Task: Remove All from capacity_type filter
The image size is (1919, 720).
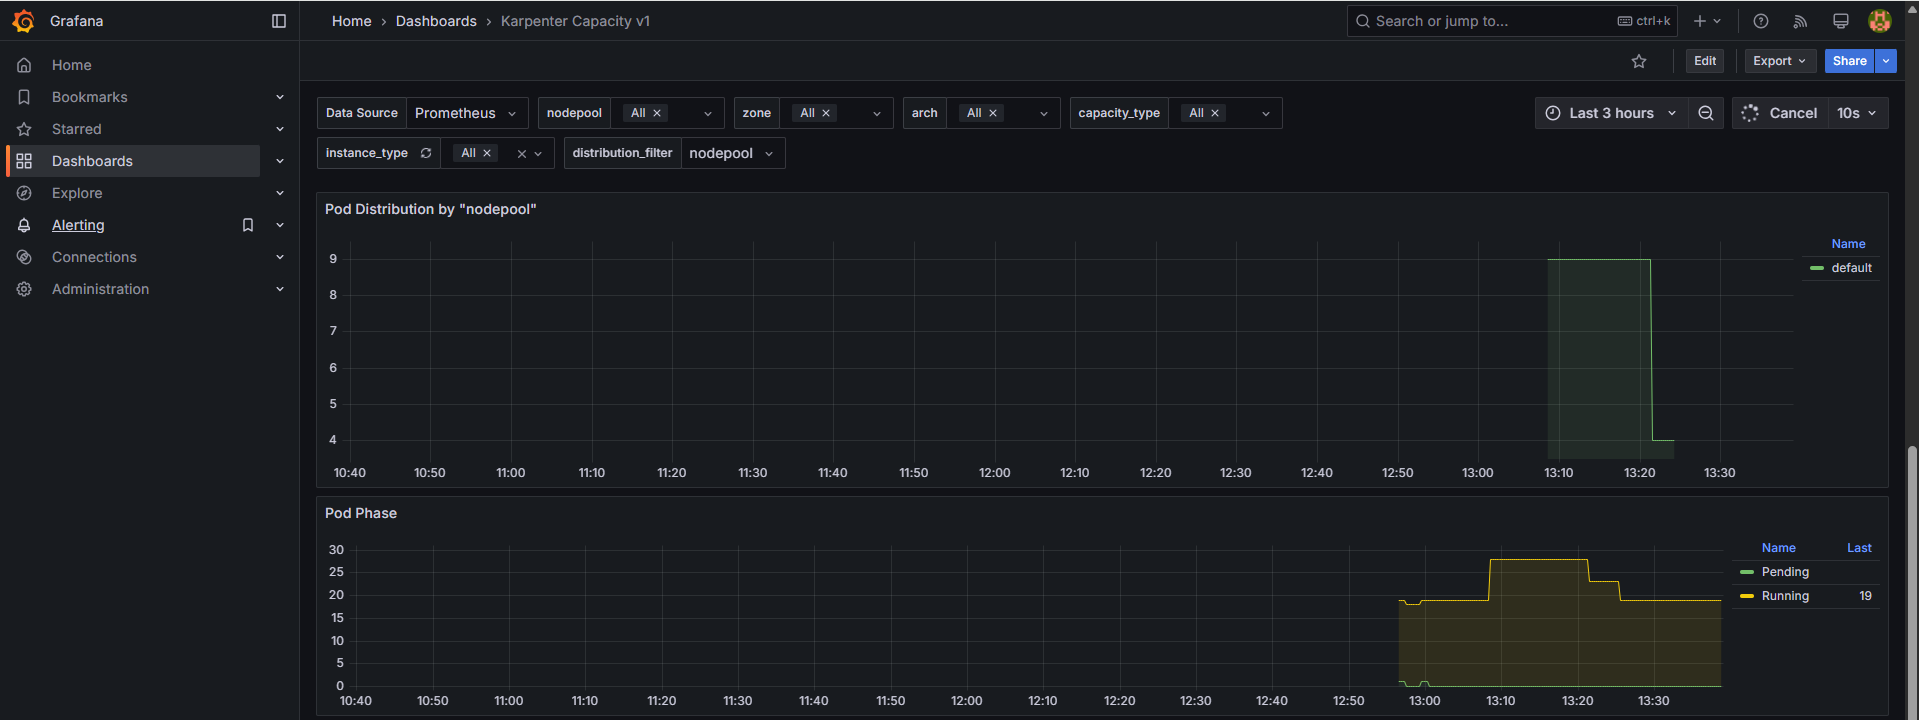Action: [x=1215, y=113]
